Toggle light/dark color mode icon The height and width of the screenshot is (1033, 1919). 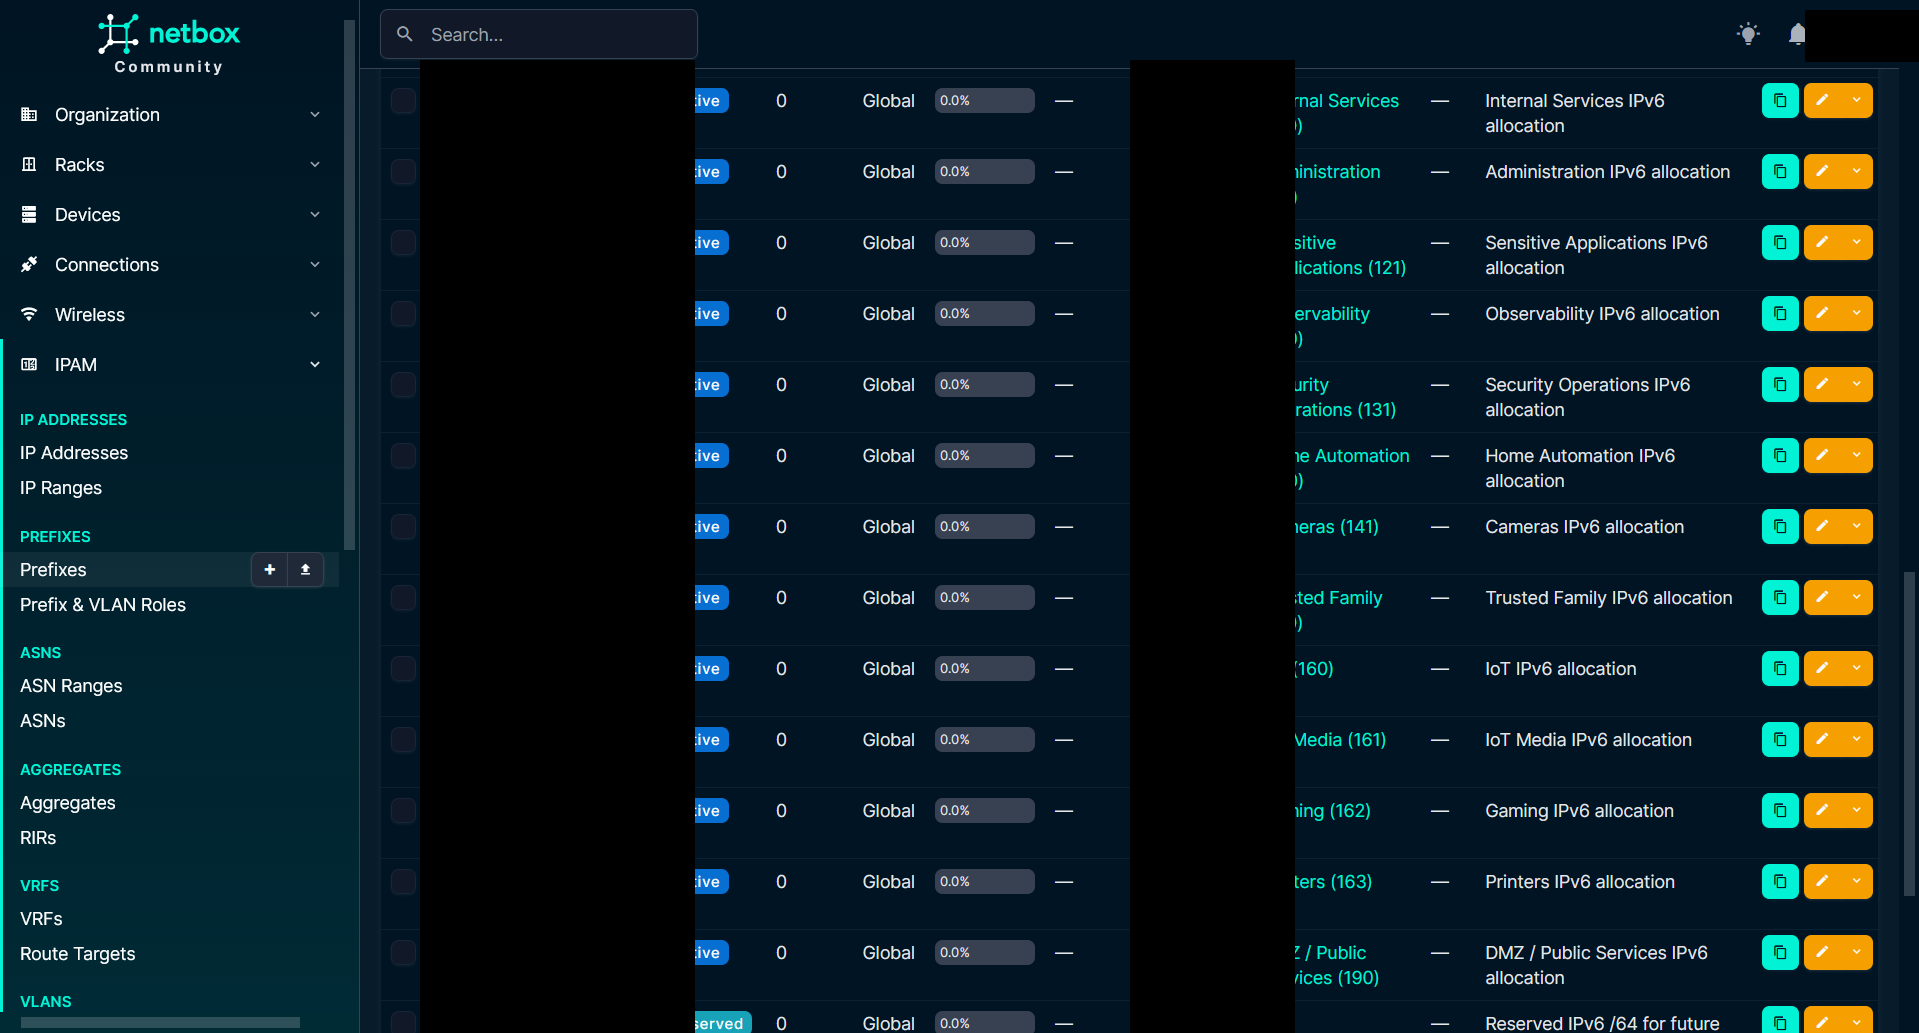(1748, 34)
